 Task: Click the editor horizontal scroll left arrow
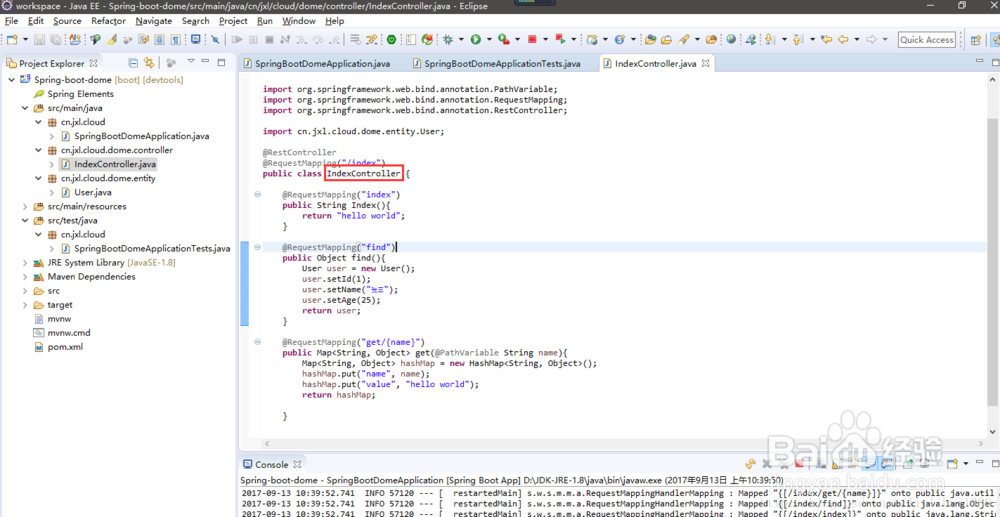(x=267, y=443)
